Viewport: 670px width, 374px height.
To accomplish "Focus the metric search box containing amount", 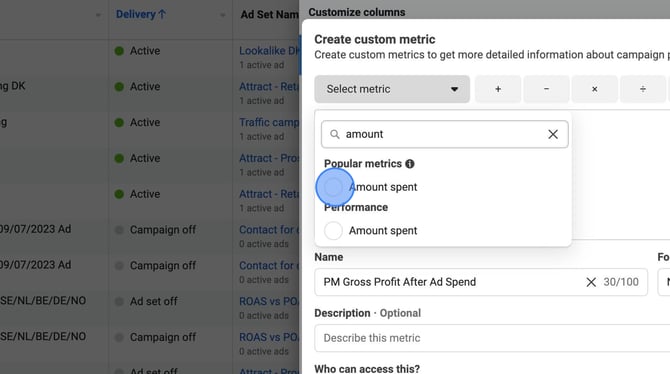I will (444, 134).
